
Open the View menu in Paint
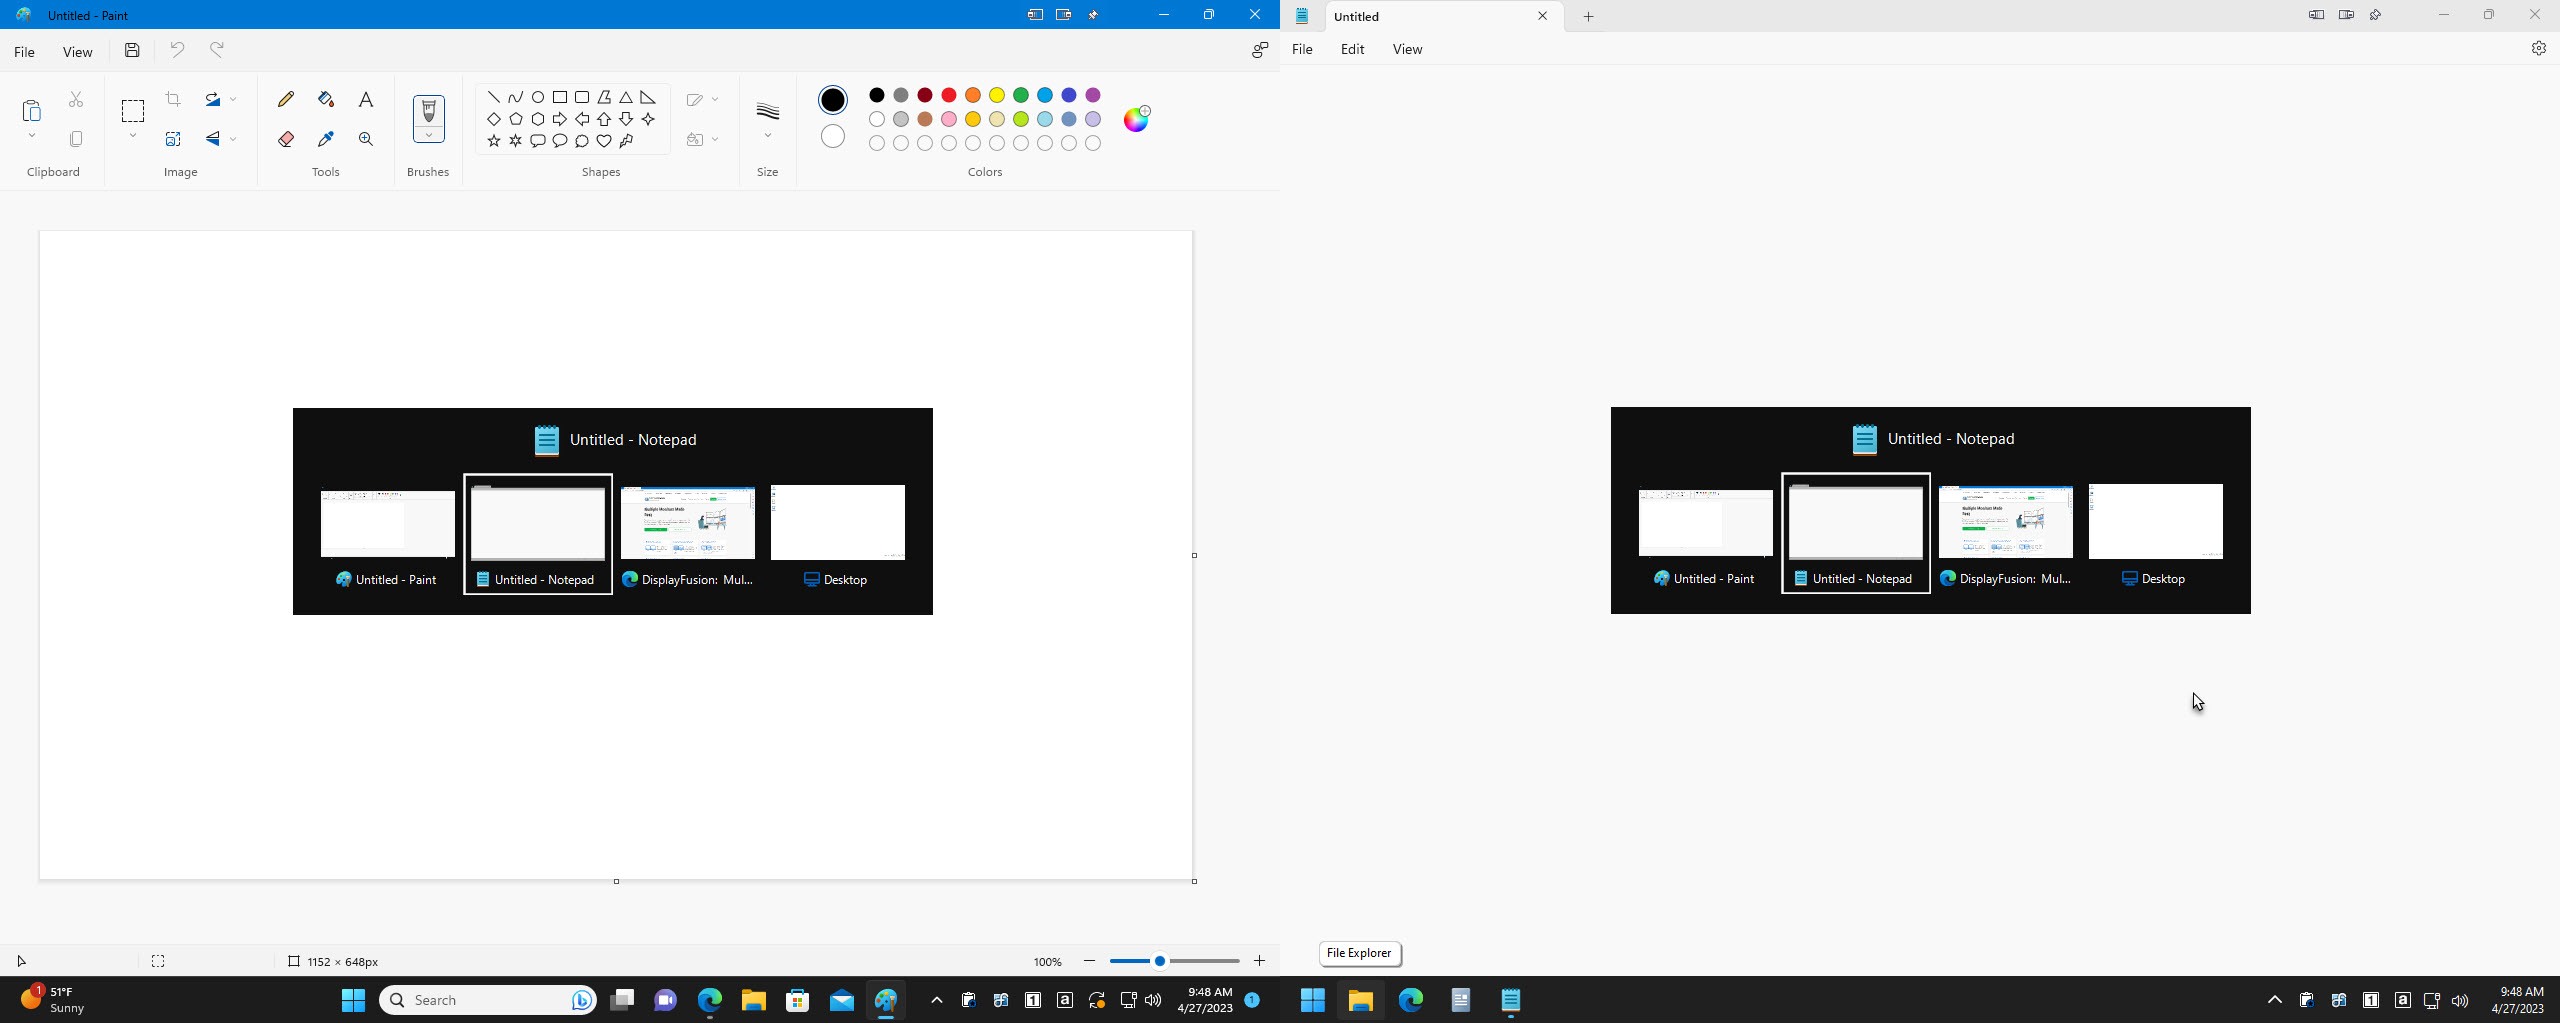pyautogui.click(x=77, y=52)
